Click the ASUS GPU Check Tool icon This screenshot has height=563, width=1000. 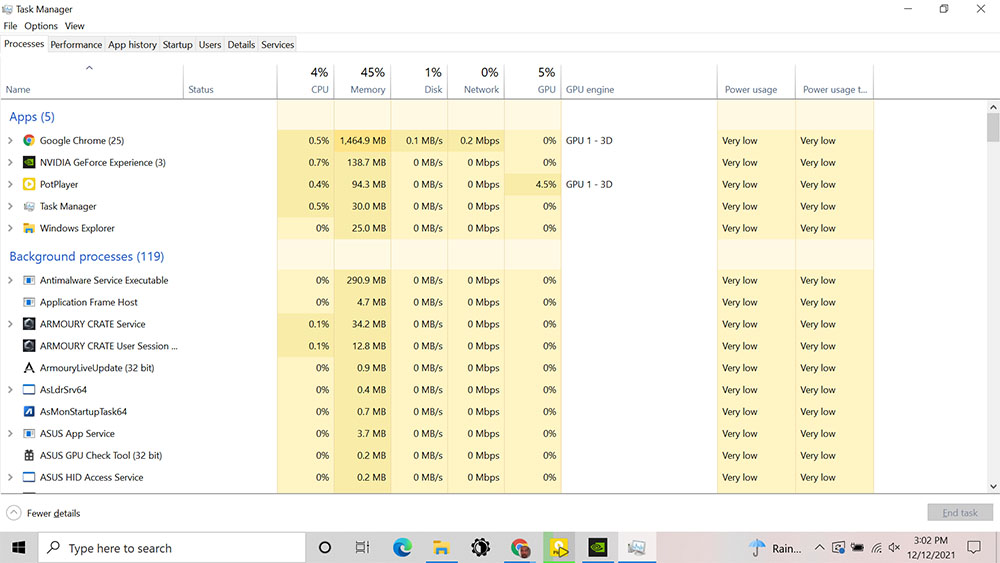click(29, 455)
